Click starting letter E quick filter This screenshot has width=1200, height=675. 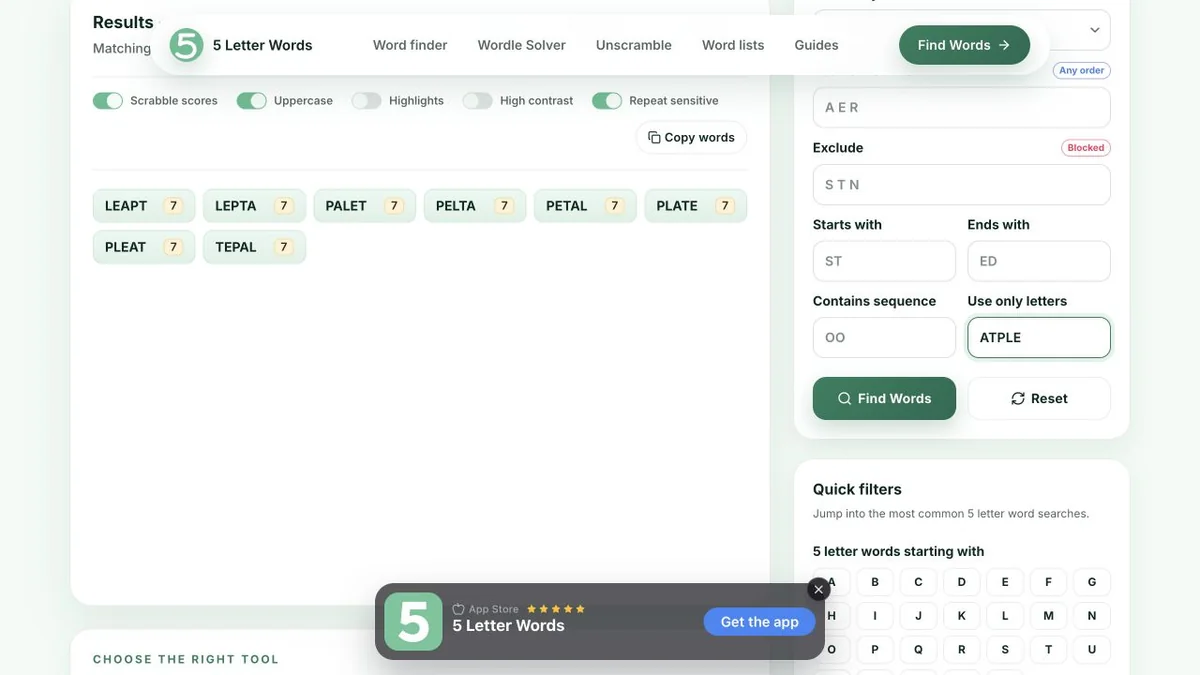click(1005, 582)
